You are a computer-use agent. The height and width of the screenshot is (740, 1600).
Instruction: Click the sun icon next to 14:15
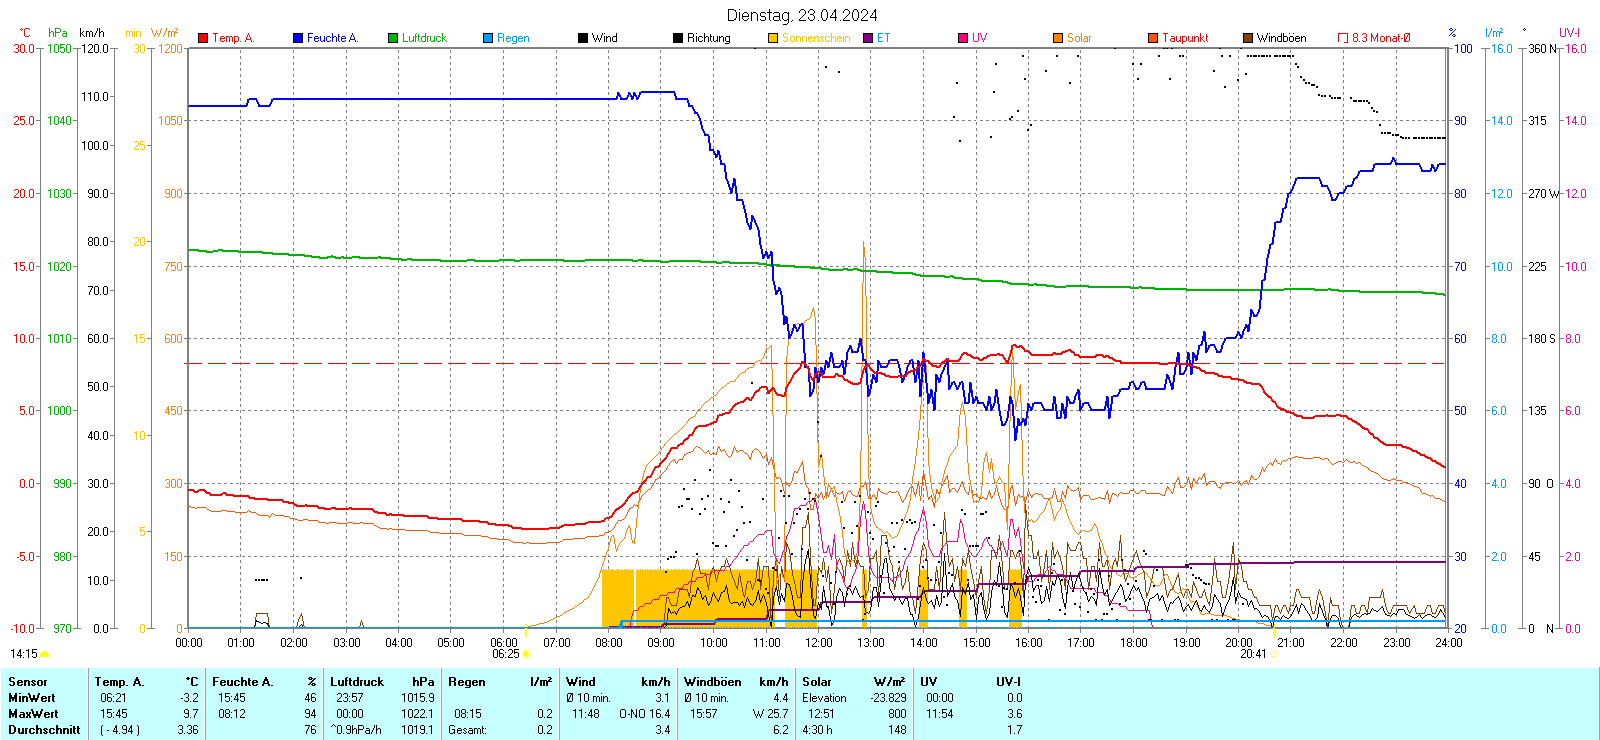[x=44, y=654]
